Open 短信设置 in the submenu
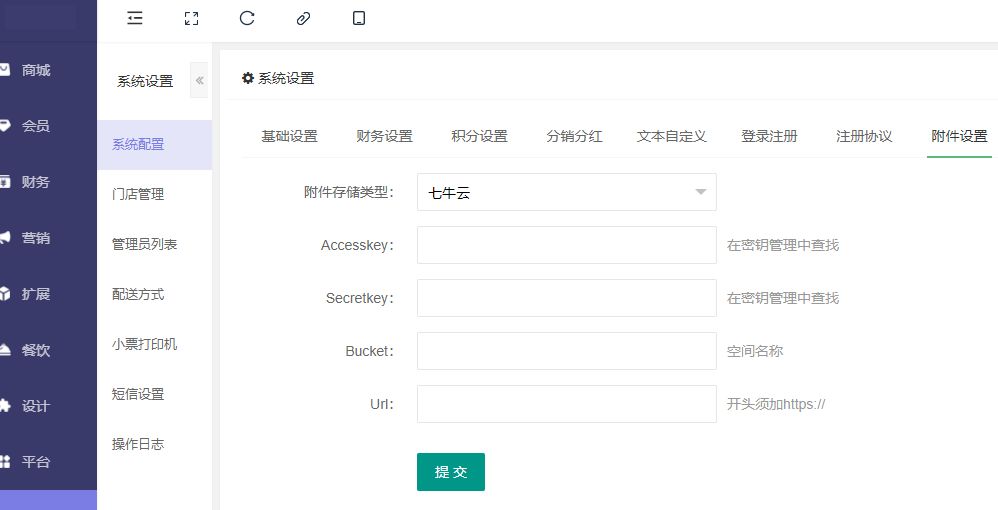Viewport: 998px width, 510px height. (x=138, y=394)
